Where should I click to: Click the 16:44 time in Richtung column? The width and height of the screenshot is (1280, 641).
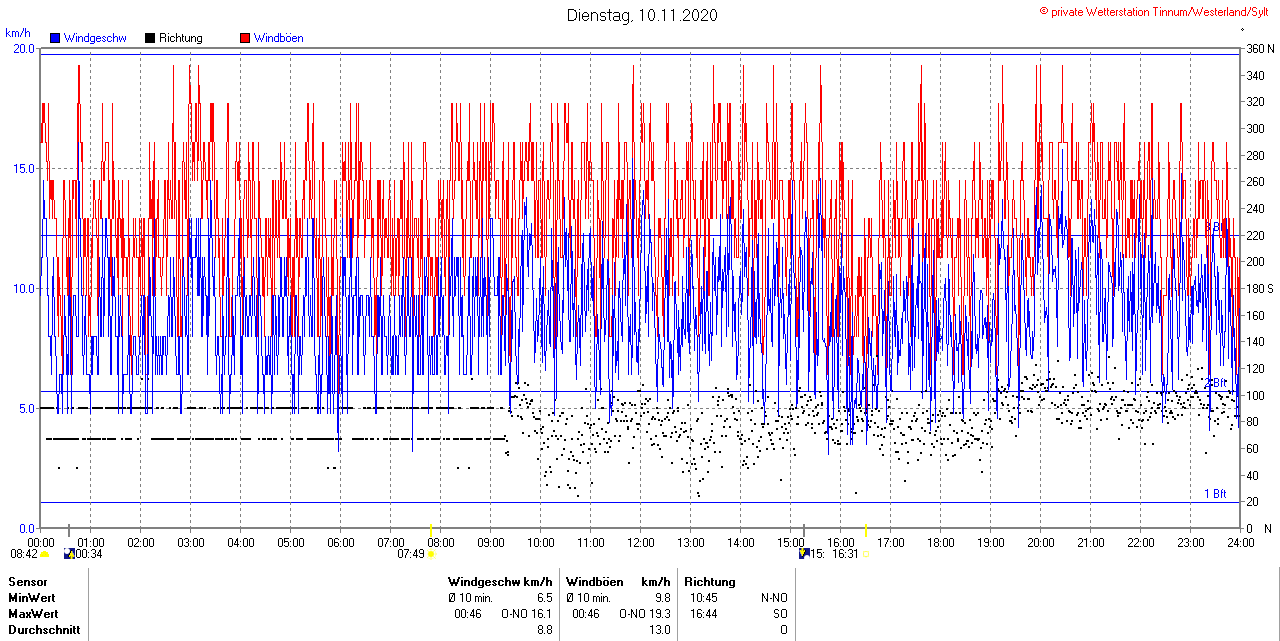pos(704,613)
